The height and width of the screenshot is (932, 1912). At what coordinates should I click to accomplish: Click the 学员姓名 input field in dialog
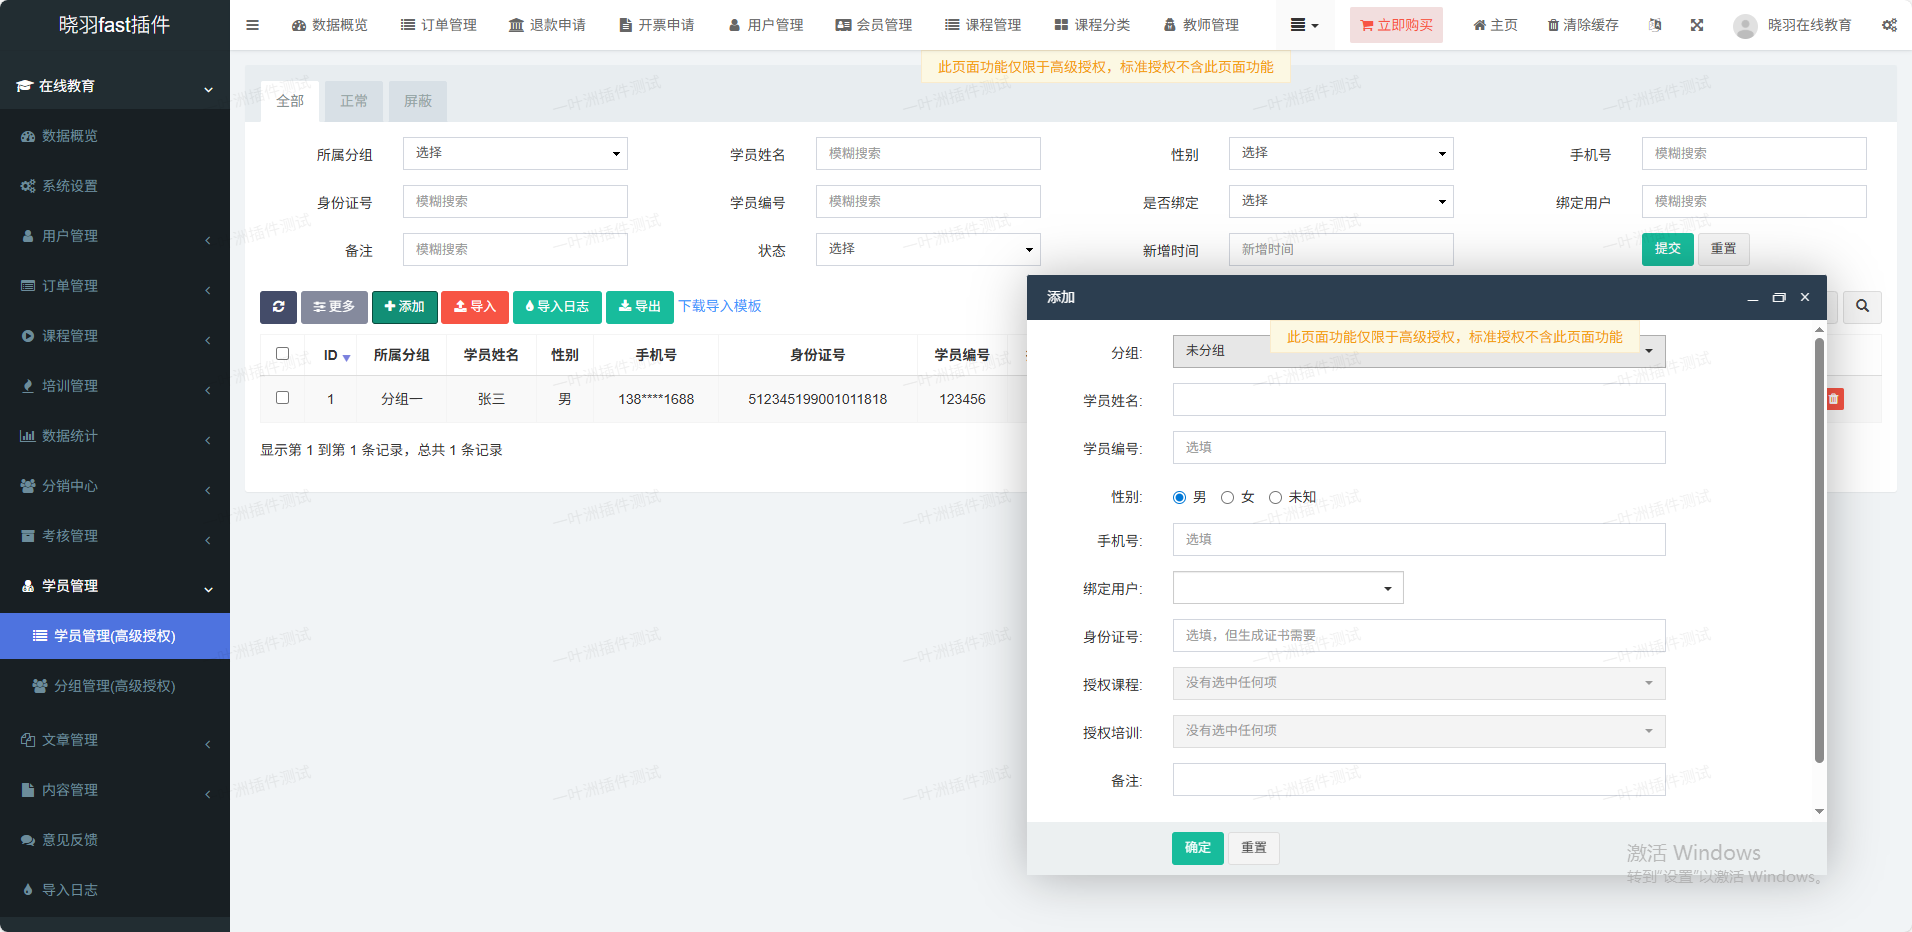(x=1418, y=400)
